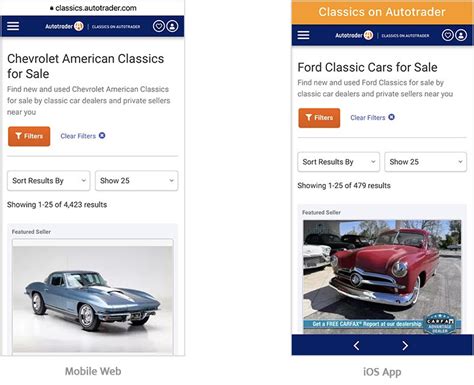Open the blue Corvette featured listing photo
Screen dimensions: 474x385
pyautogui.click(x=93, y=297)
